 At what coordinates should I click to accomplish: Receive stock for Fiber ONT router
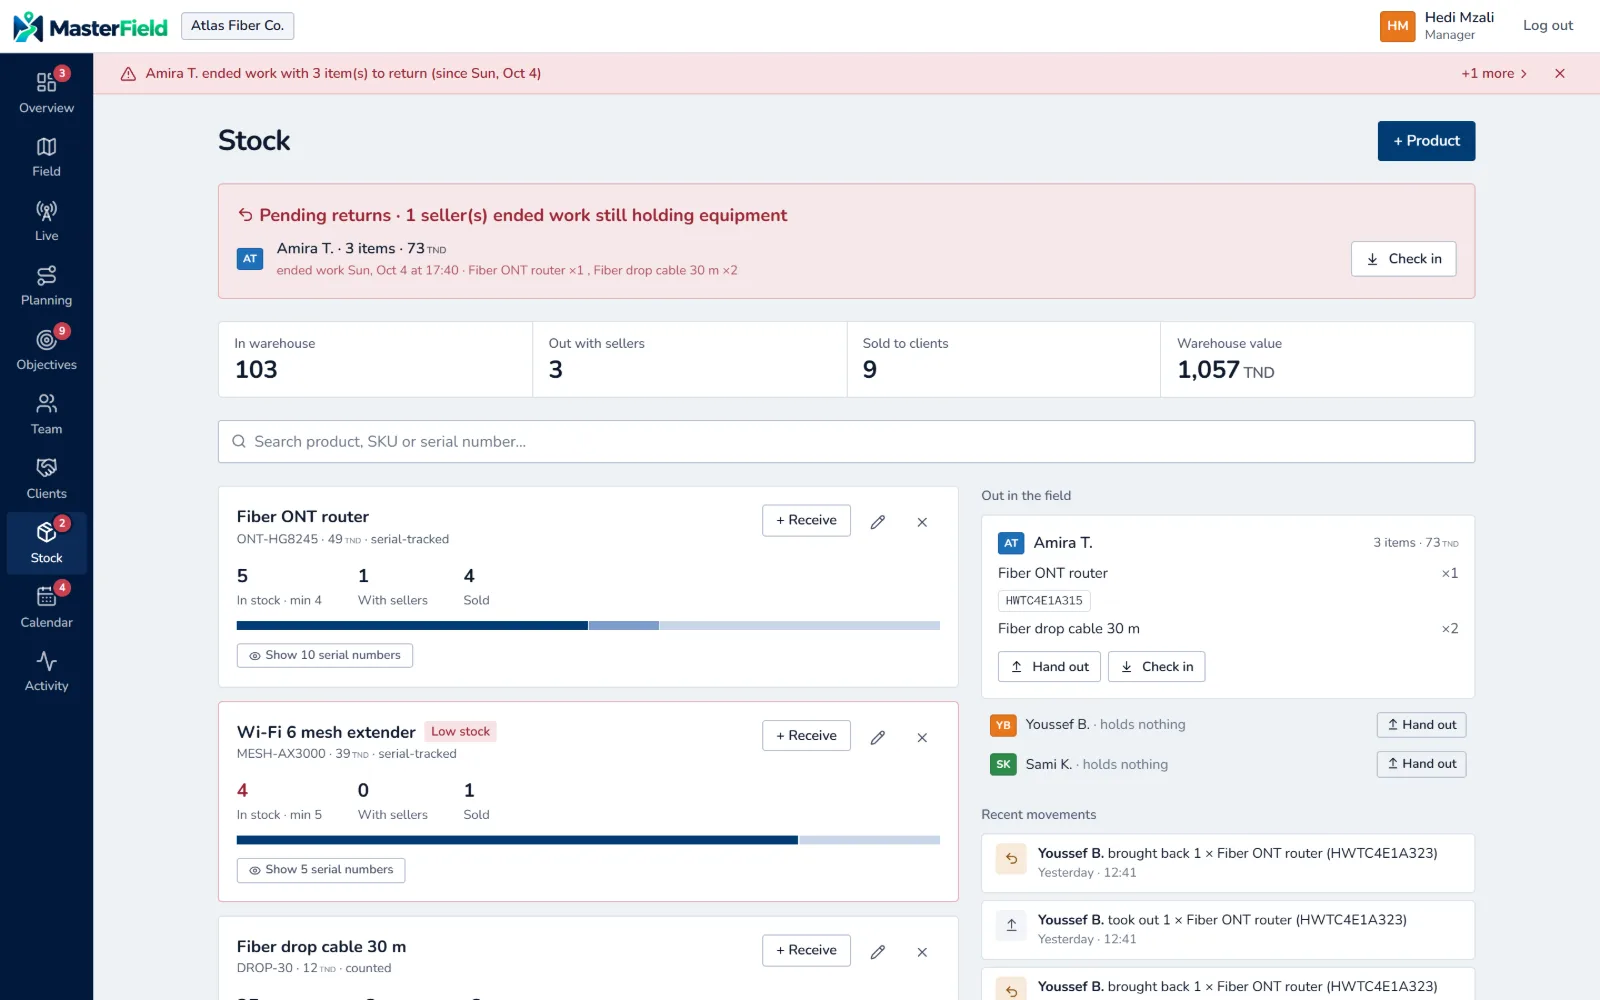click(x=806, y=520)
